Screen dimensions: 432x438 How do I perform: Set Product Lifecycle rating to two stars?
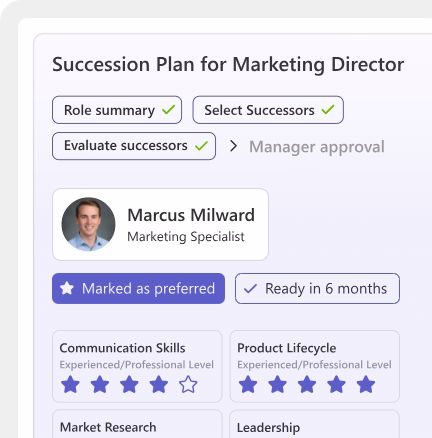277,384
